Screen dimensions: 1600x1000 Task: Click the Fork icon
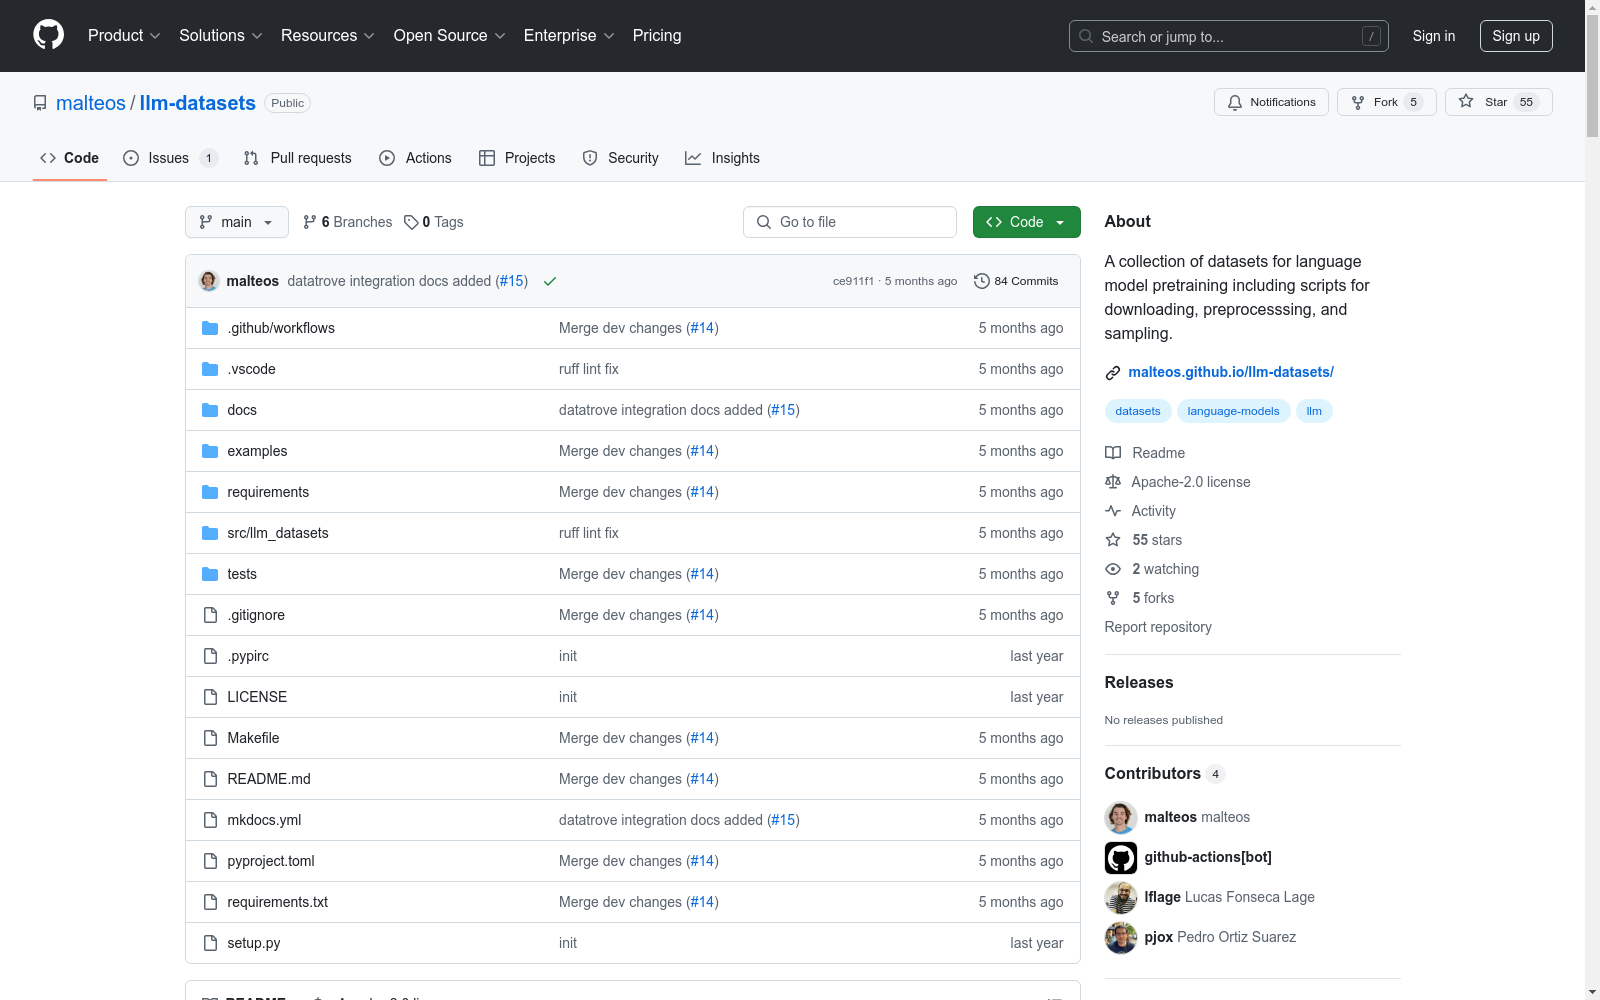click(x=1358, y=102)
